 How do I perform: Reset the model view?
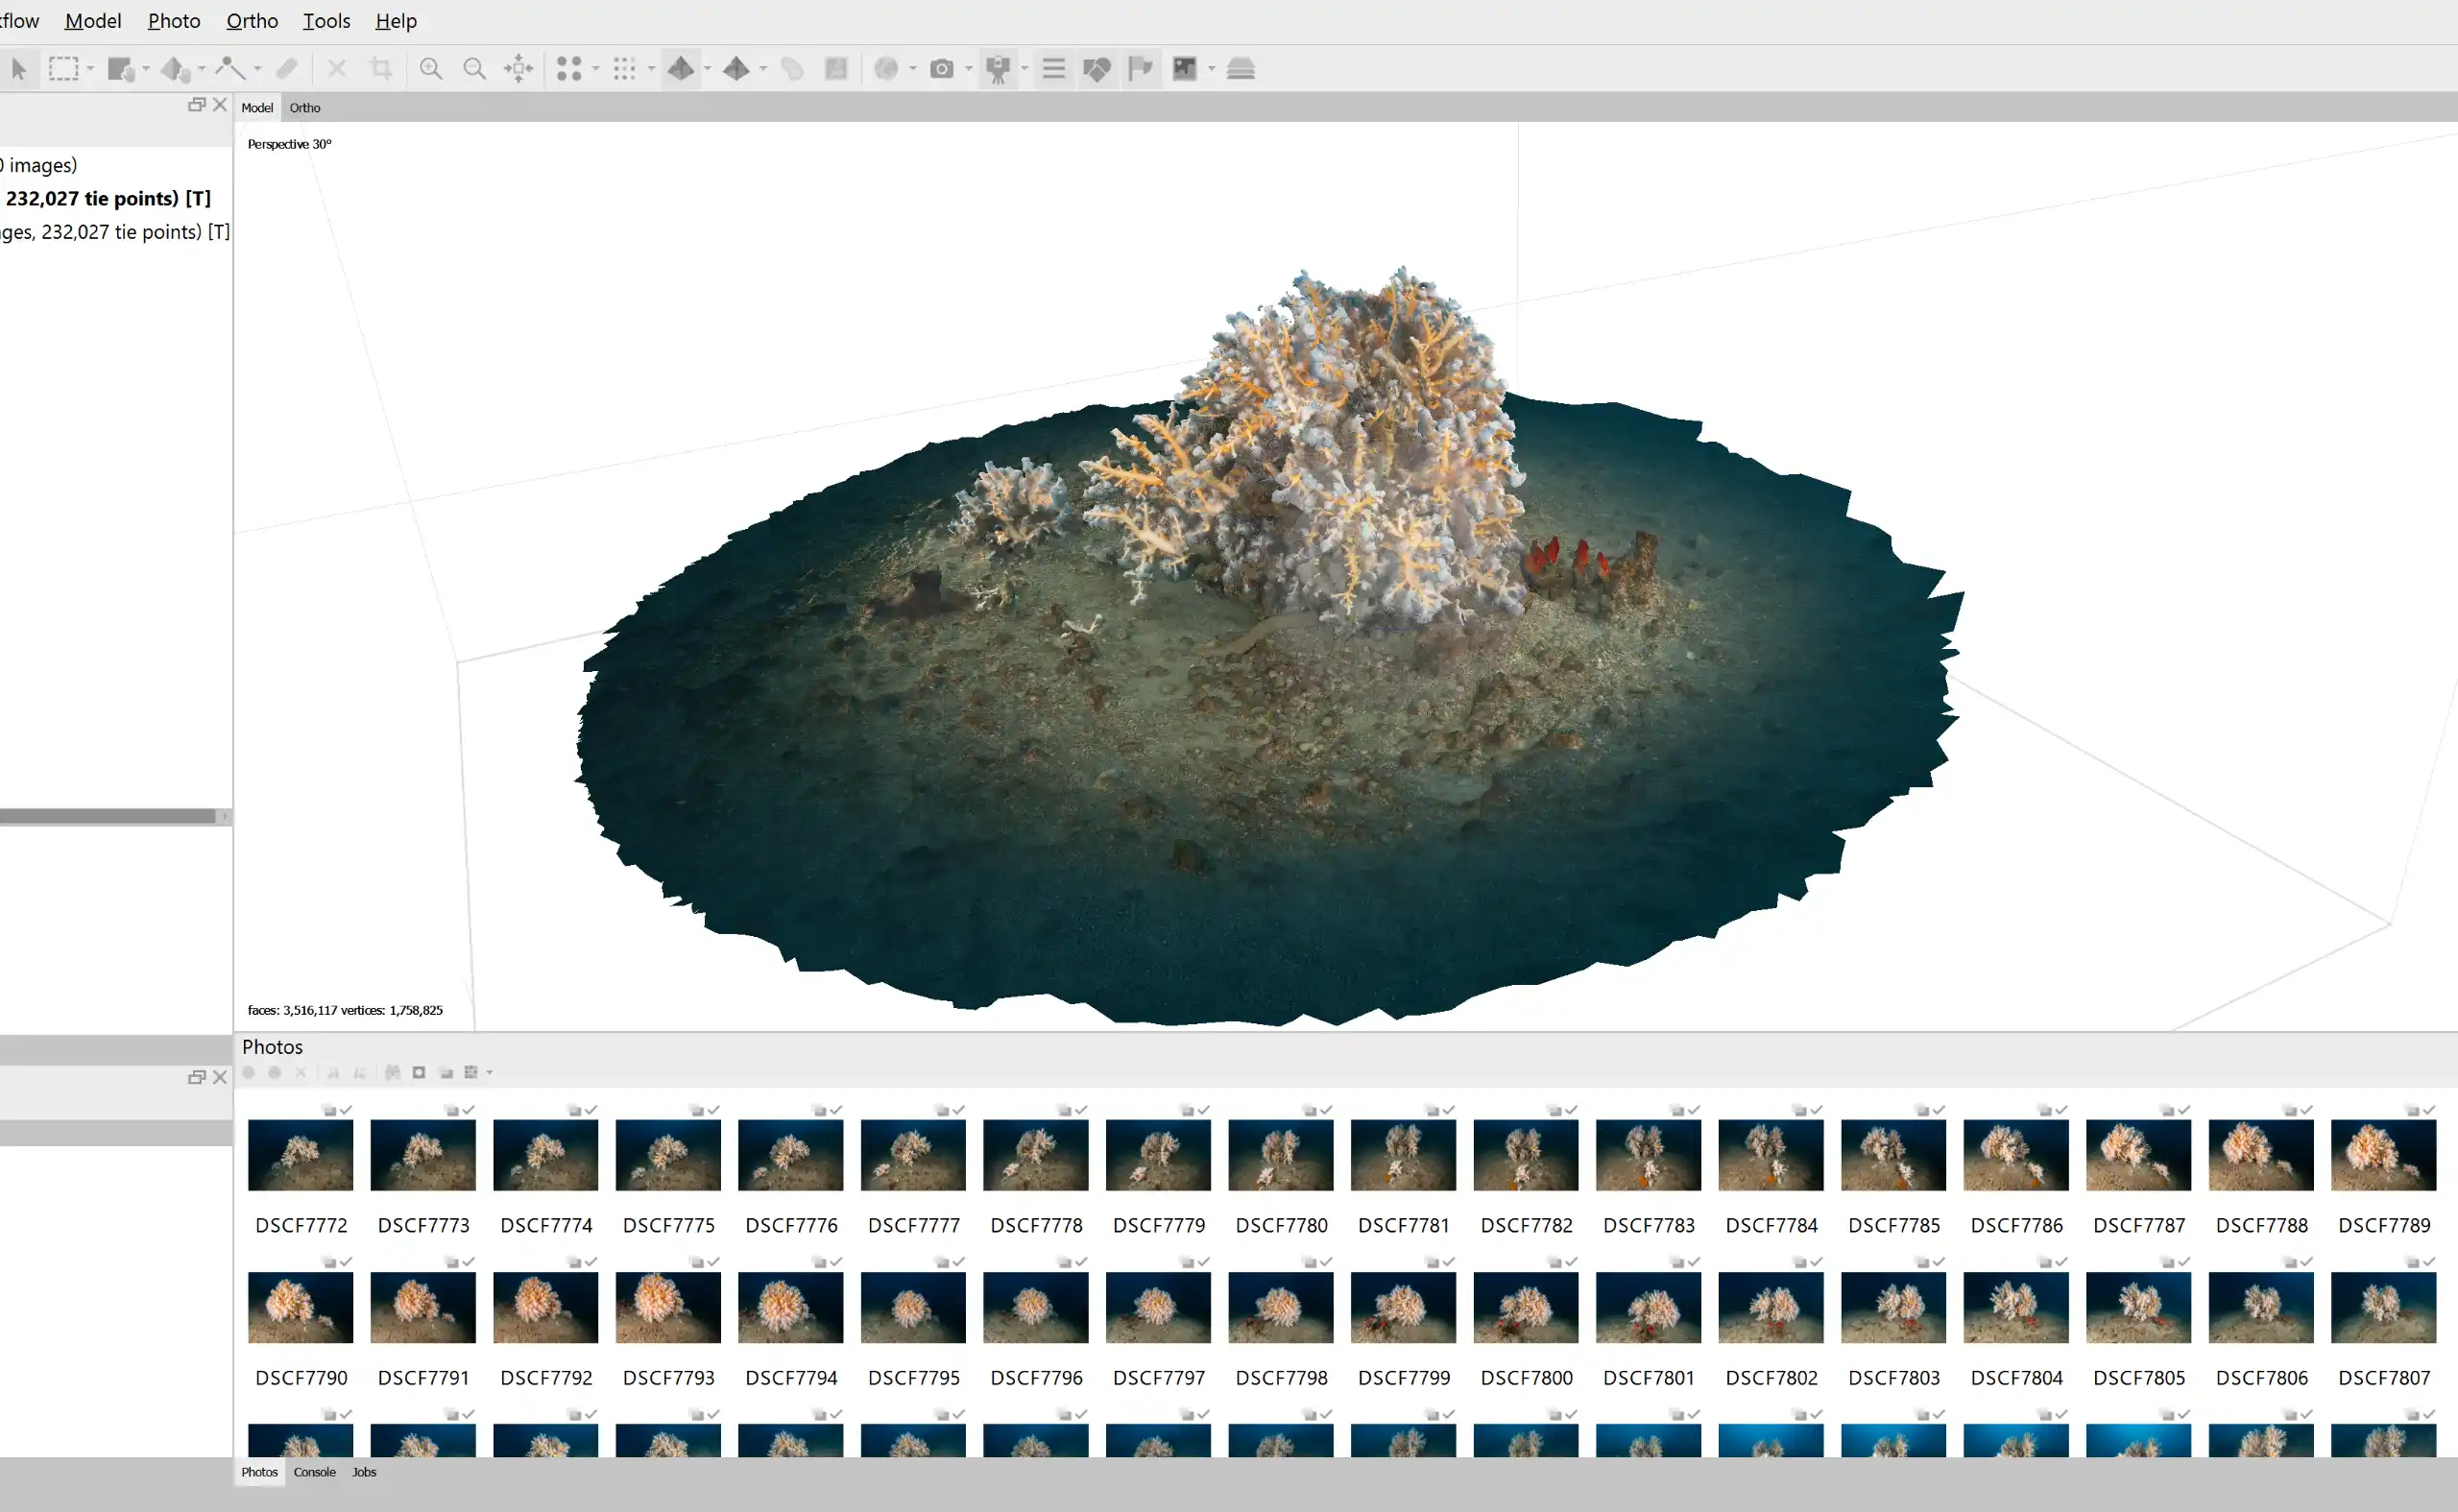518,68
